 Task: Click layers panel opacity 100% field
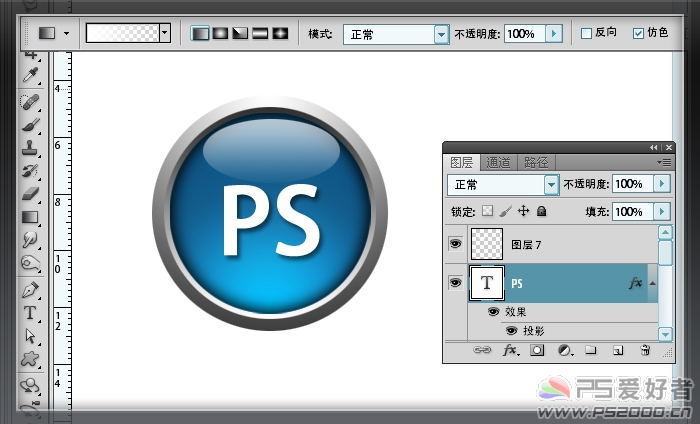tap(633, 184)
